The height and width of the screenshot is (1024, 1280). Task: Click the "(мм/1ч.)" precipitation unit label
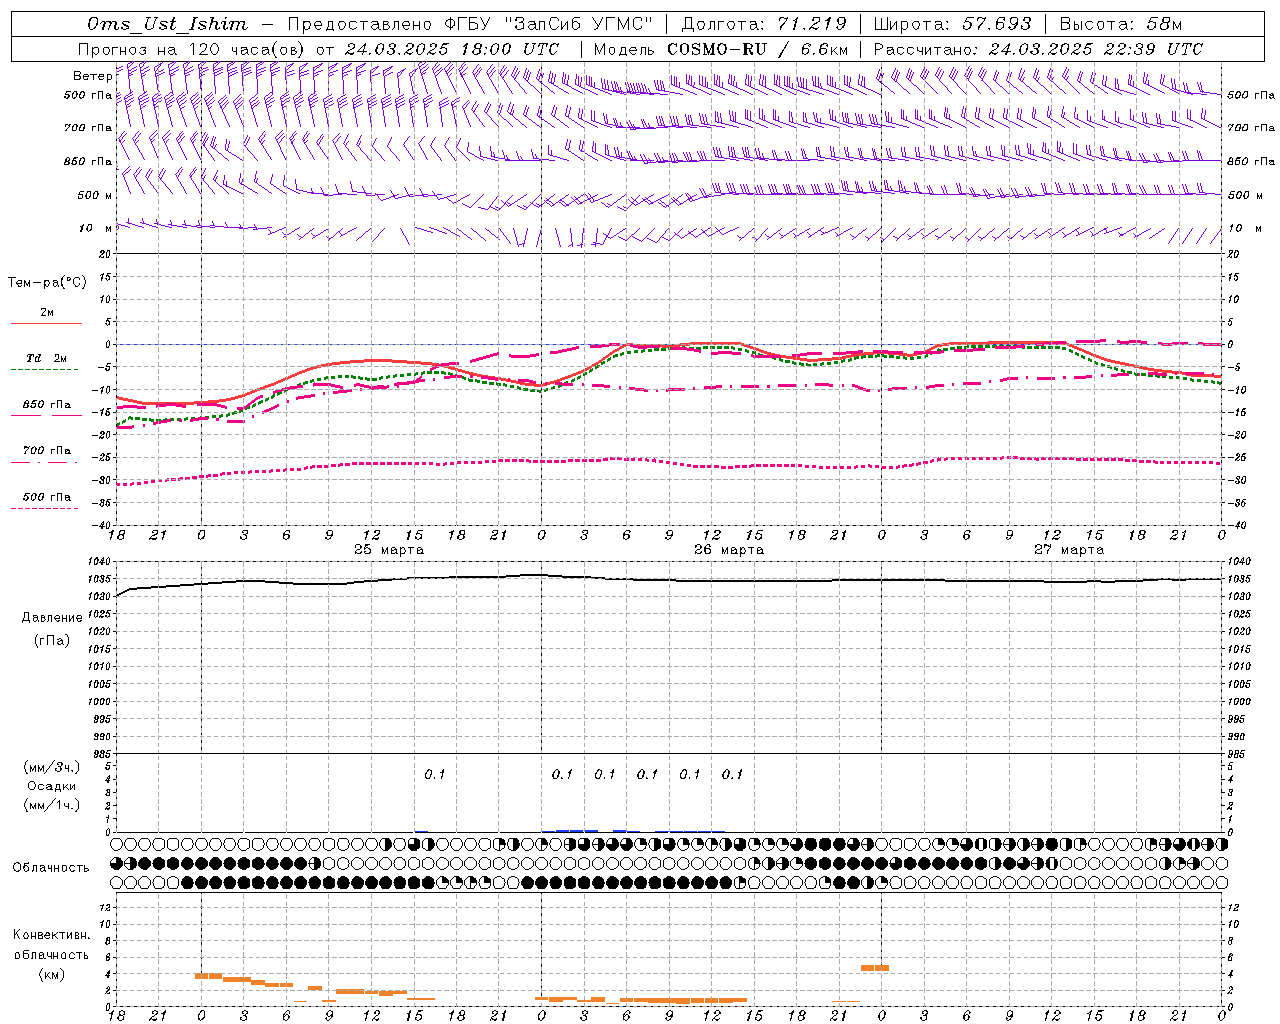click(x=52, y=805)
